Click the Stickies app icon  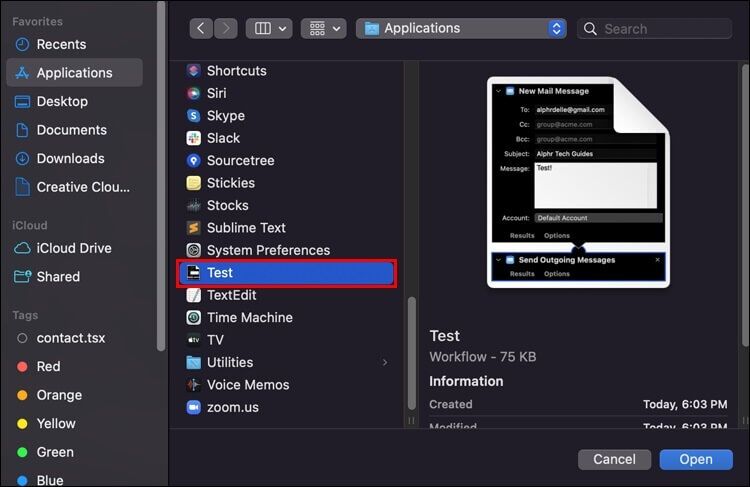click(193, 183)
